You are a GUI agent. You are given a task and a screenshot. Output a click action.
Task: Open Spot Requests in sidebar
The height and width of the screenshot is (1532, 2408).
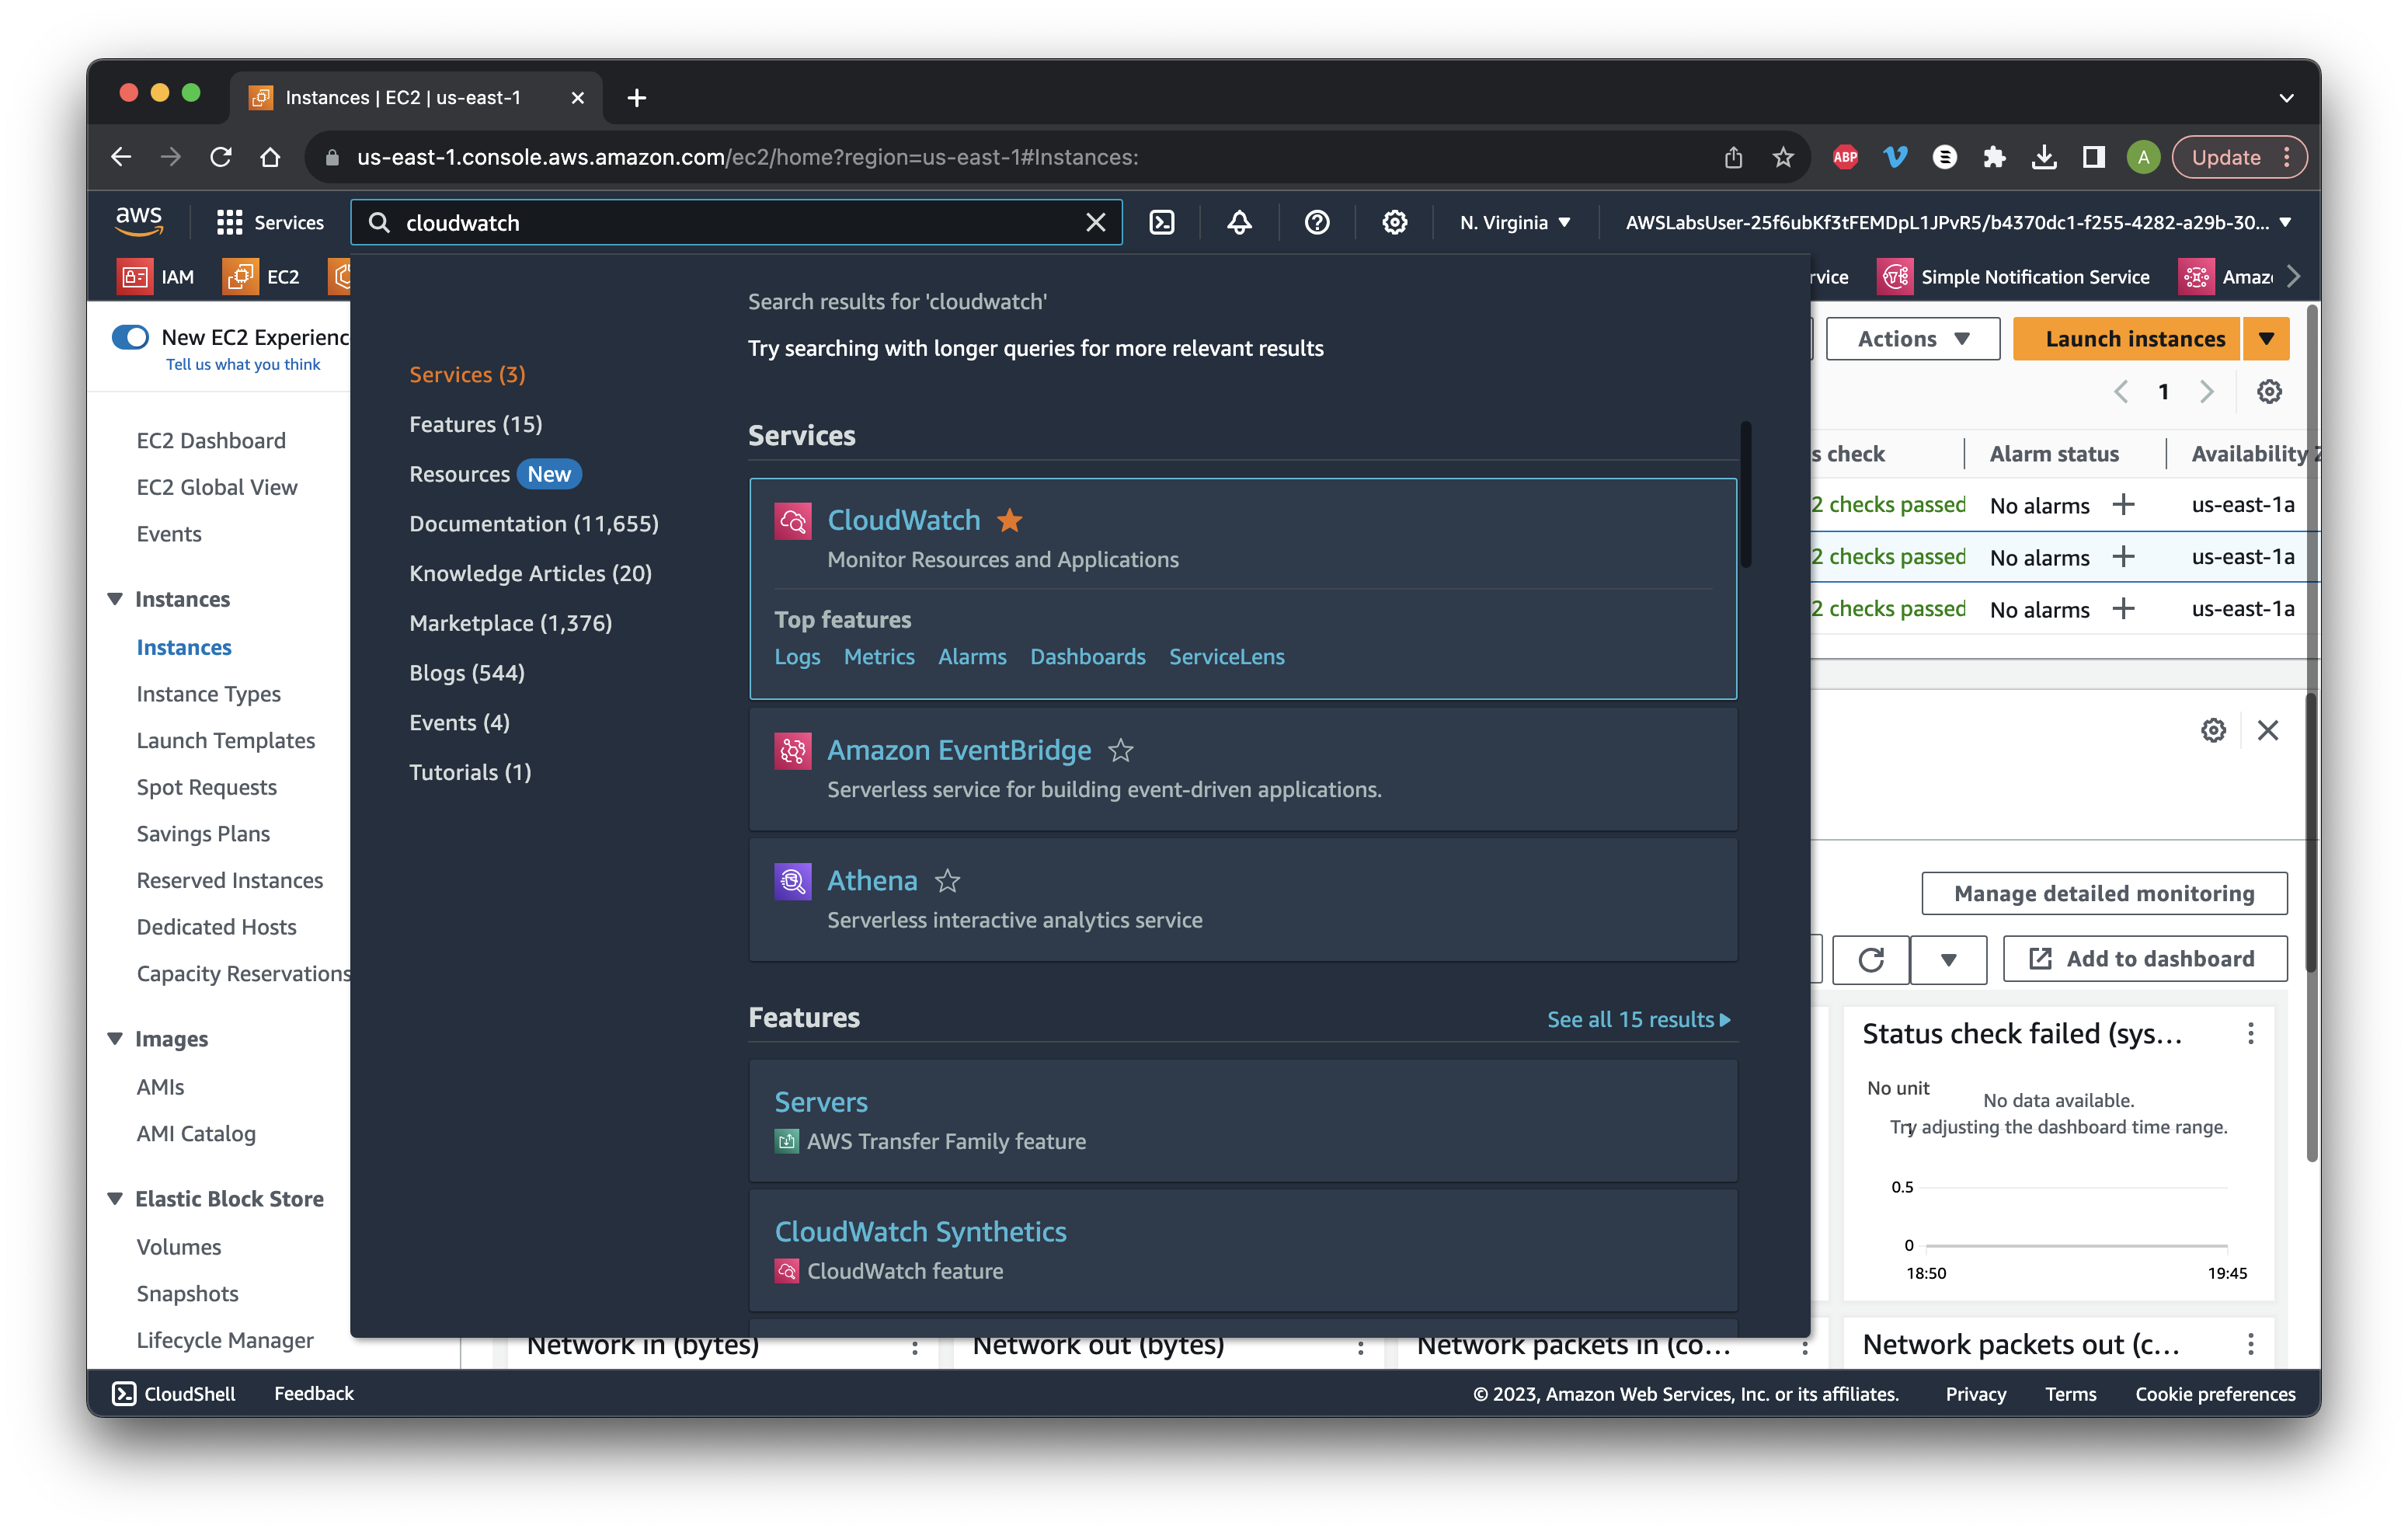pos(206,787)
